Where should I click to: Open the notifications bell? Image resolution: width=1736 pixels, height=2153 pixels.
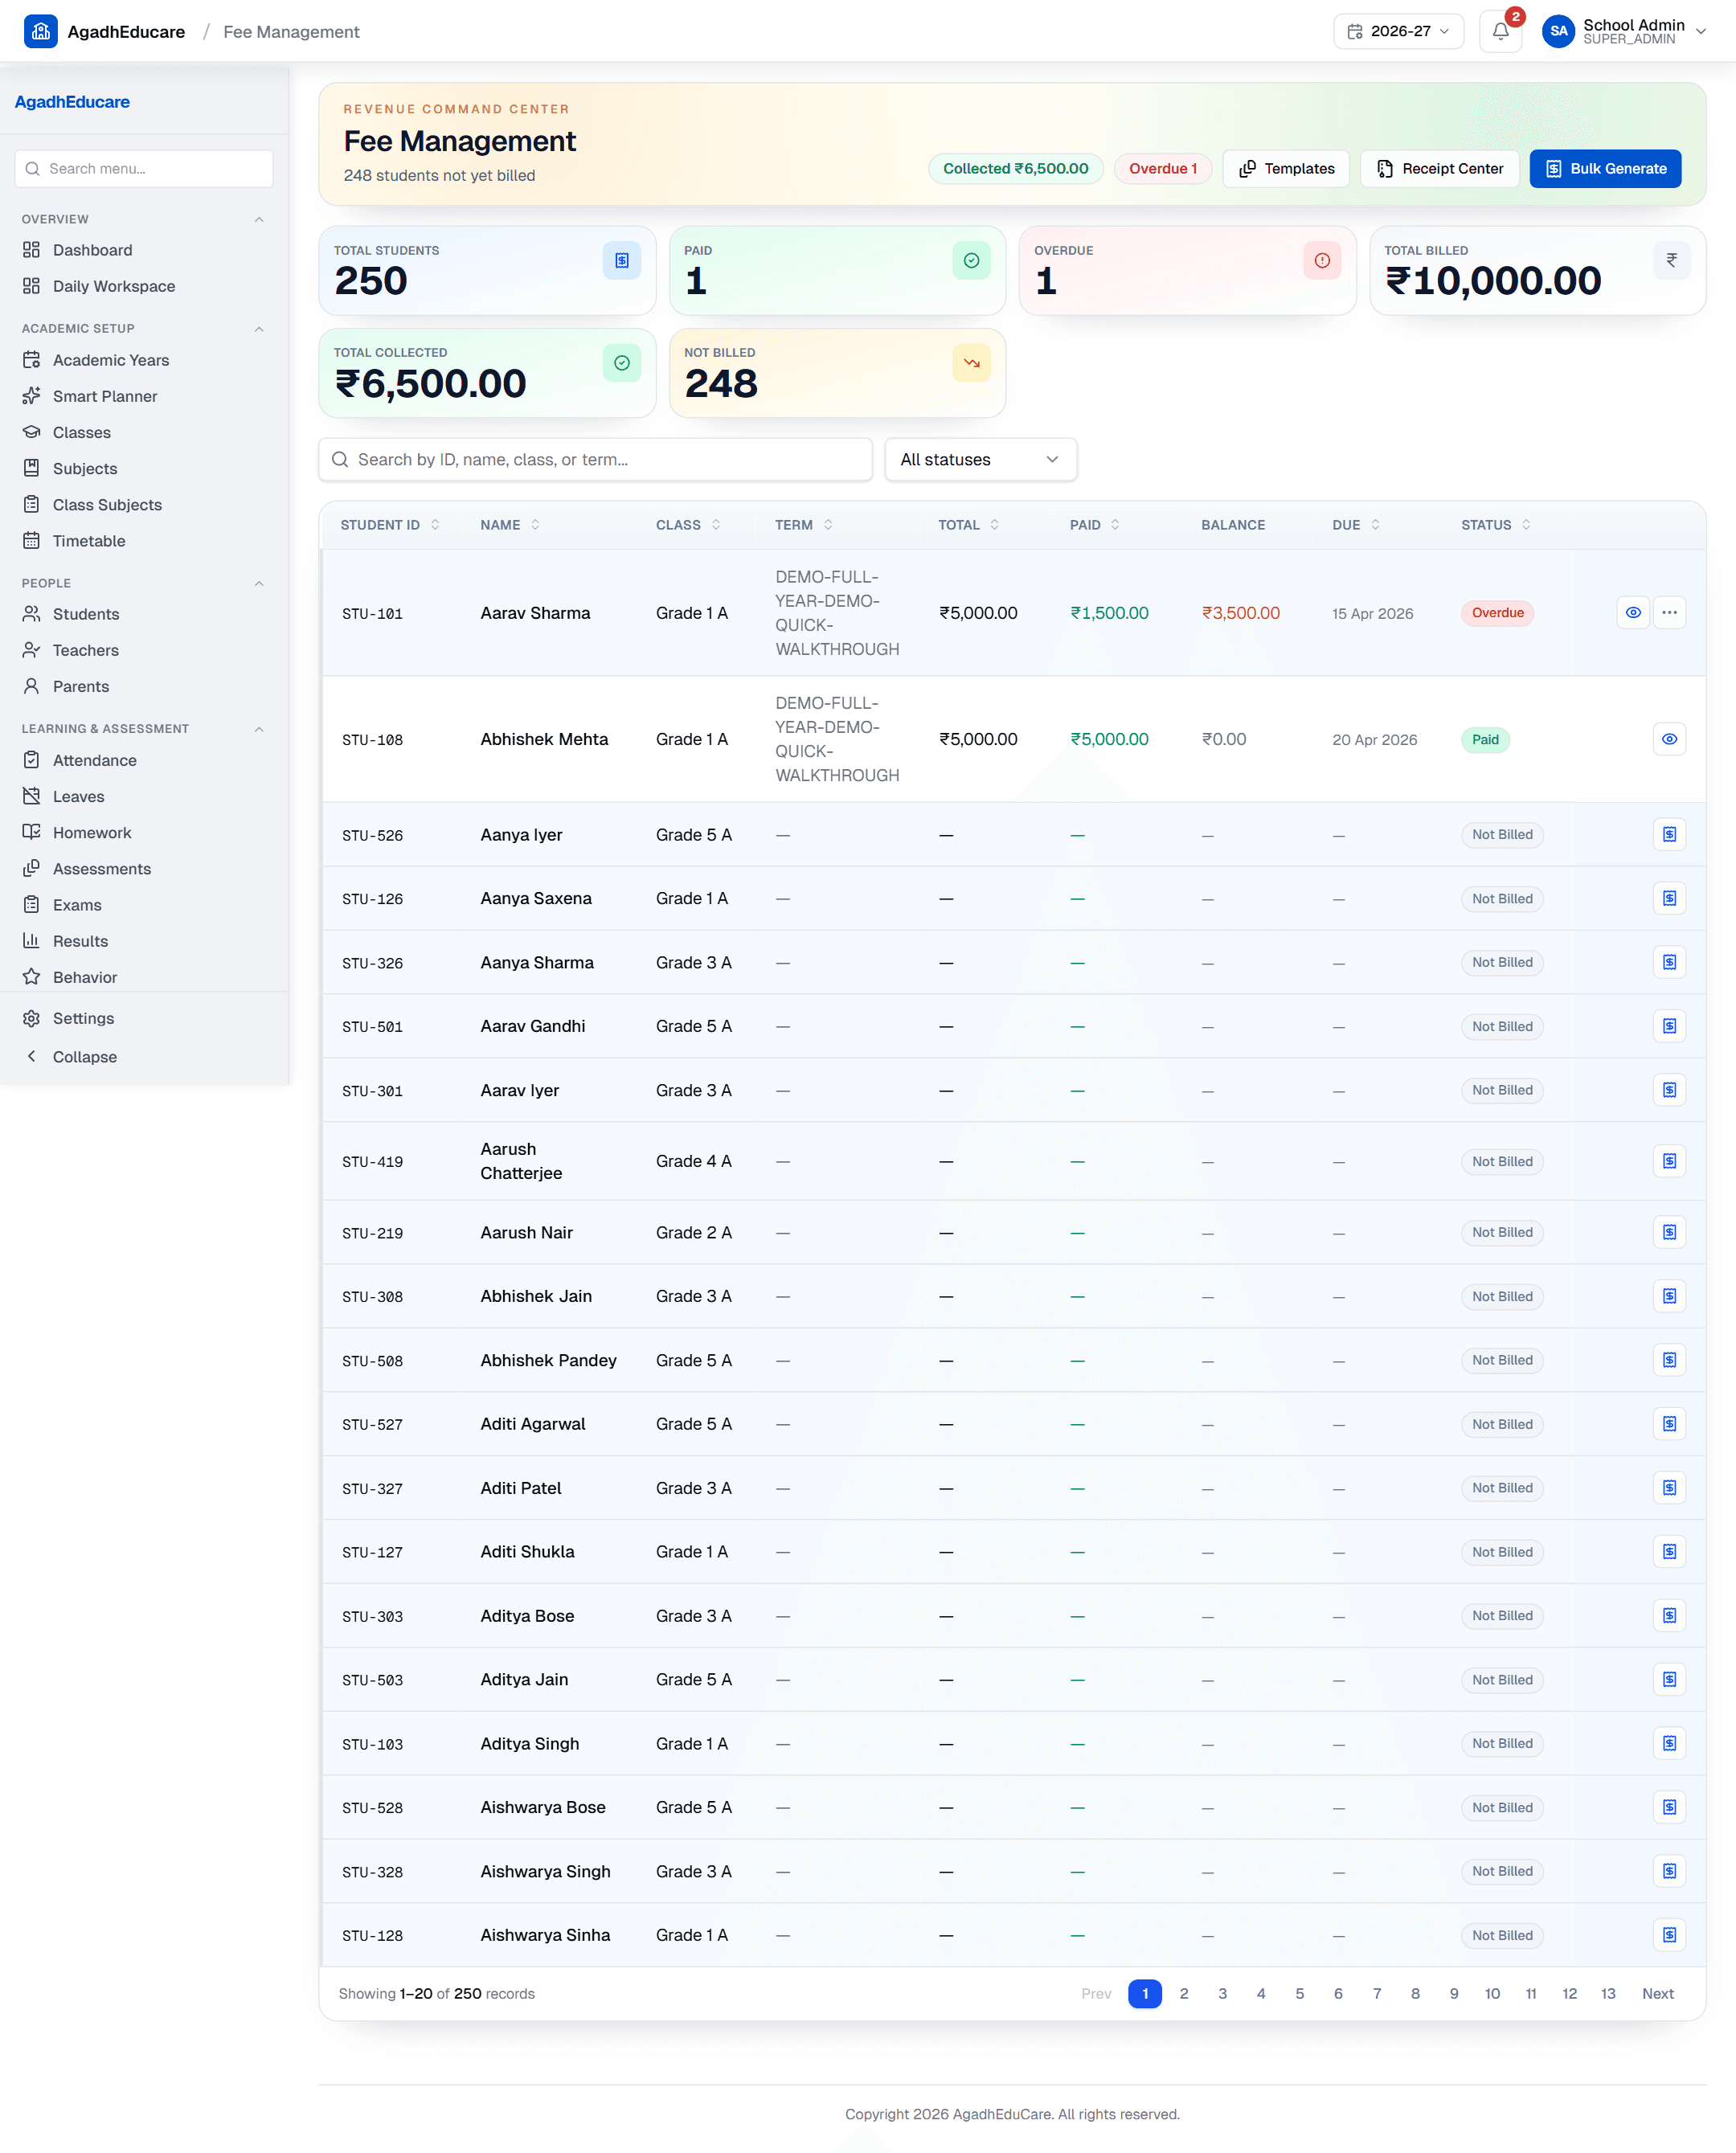1500,31
